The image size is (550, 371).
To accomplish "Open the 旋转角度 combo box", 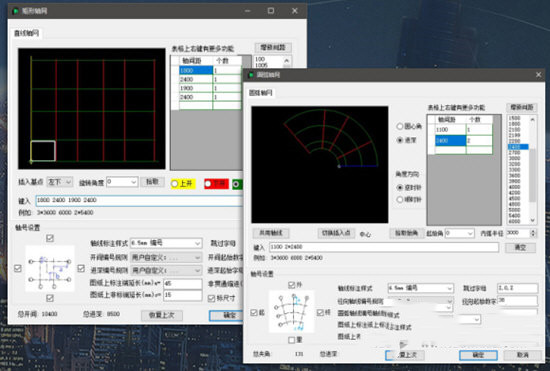I will 122,182.
